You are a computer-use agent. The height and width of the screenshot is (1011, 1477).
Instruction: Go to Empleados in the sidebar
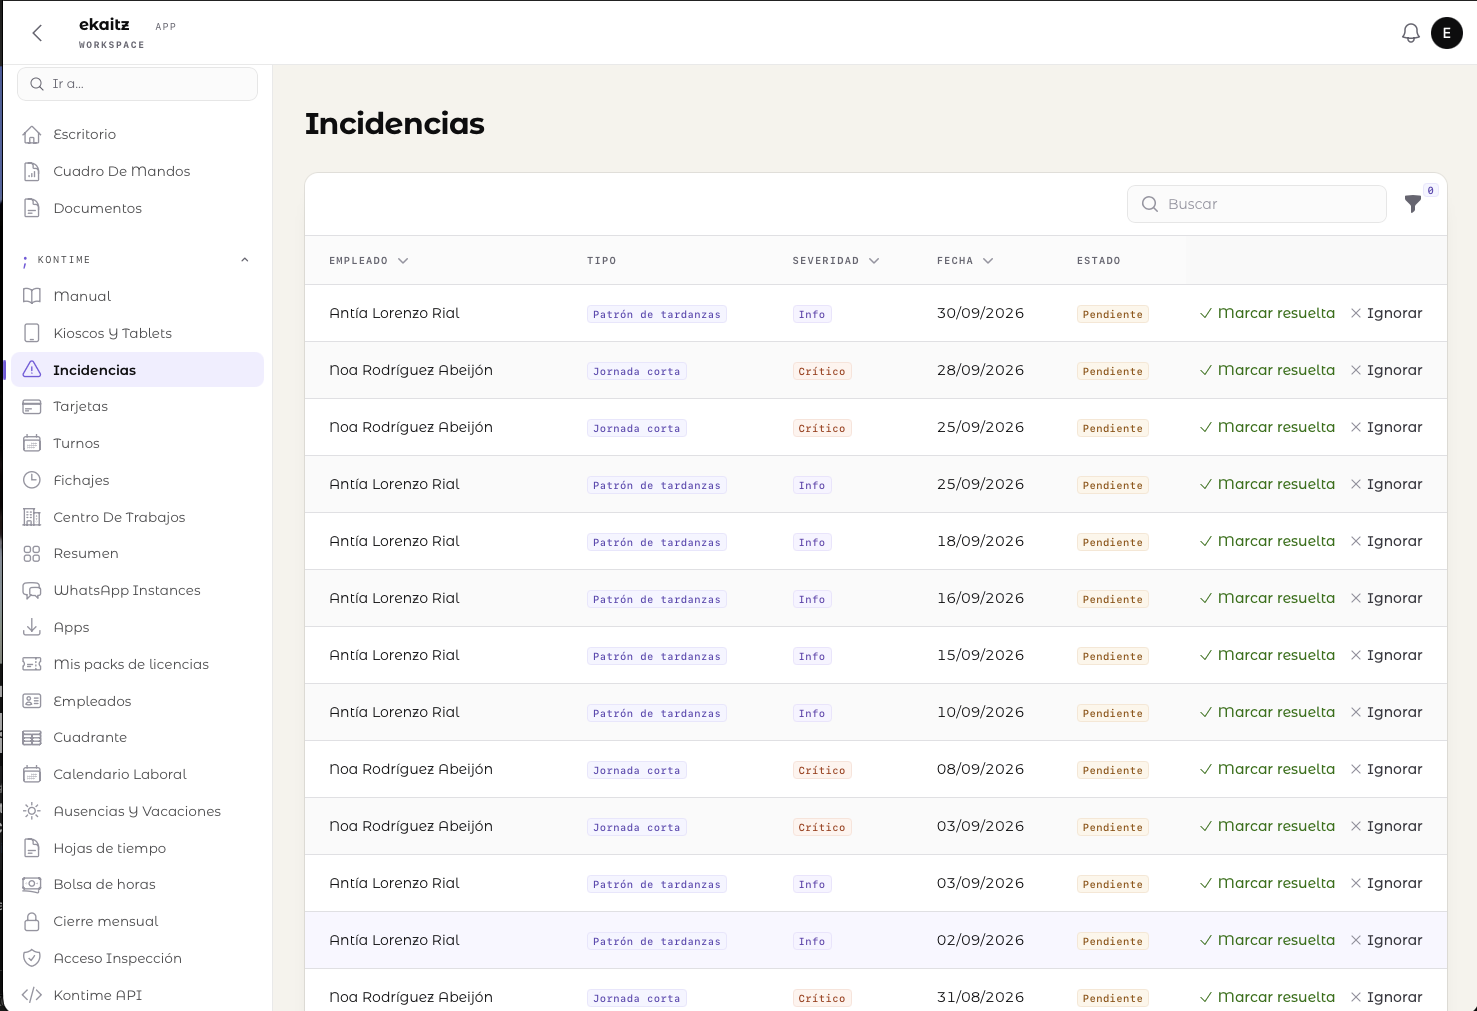pyautogui.click(x=138, y=701)
